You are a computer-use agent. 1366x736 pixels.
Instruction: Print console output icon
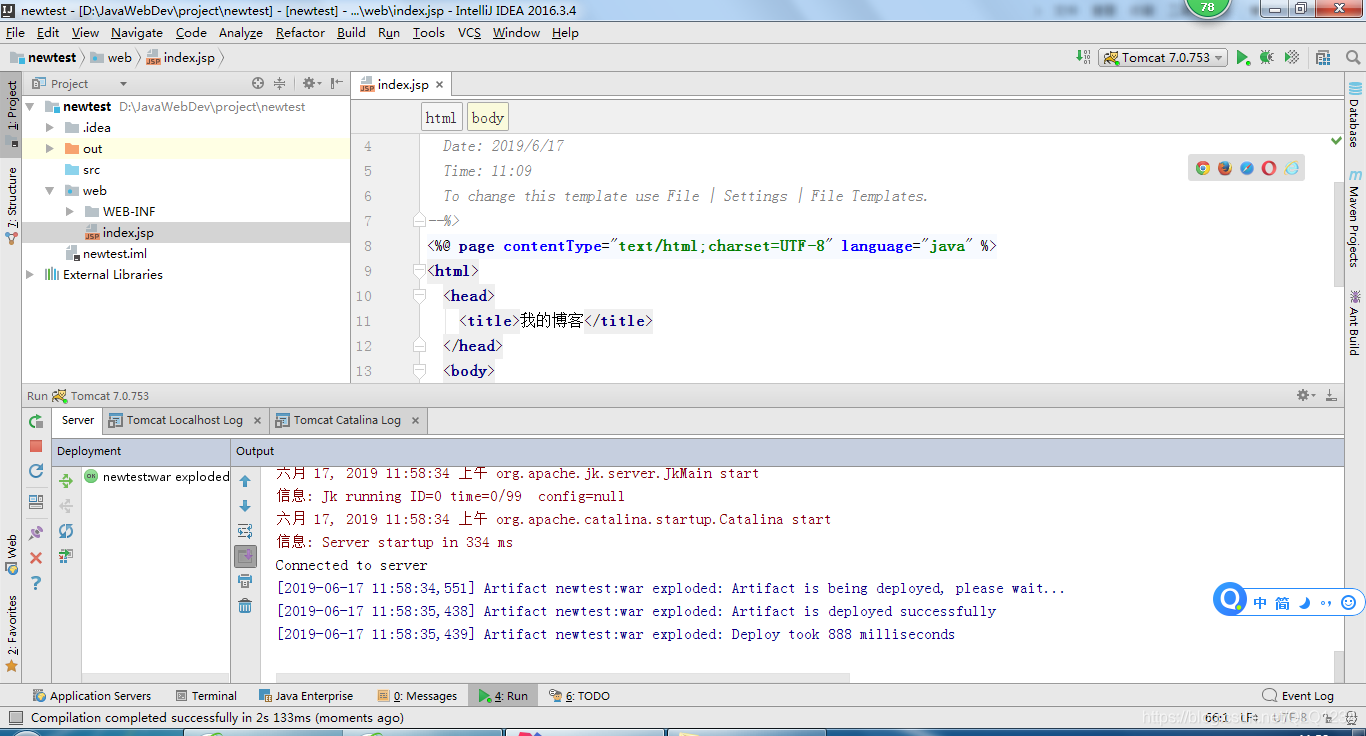pyautogui.click(x=245, y=581)
